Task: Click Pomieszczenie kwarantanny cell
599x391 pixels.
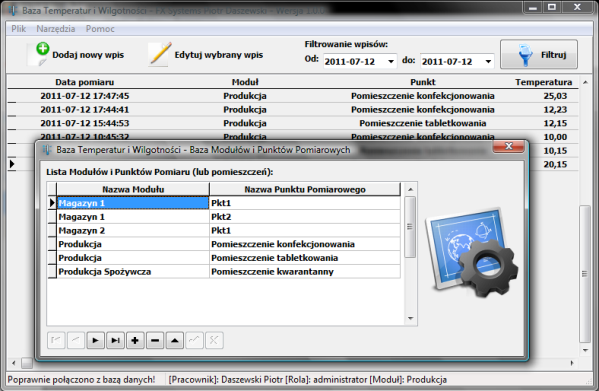Action: coord(305,272)
